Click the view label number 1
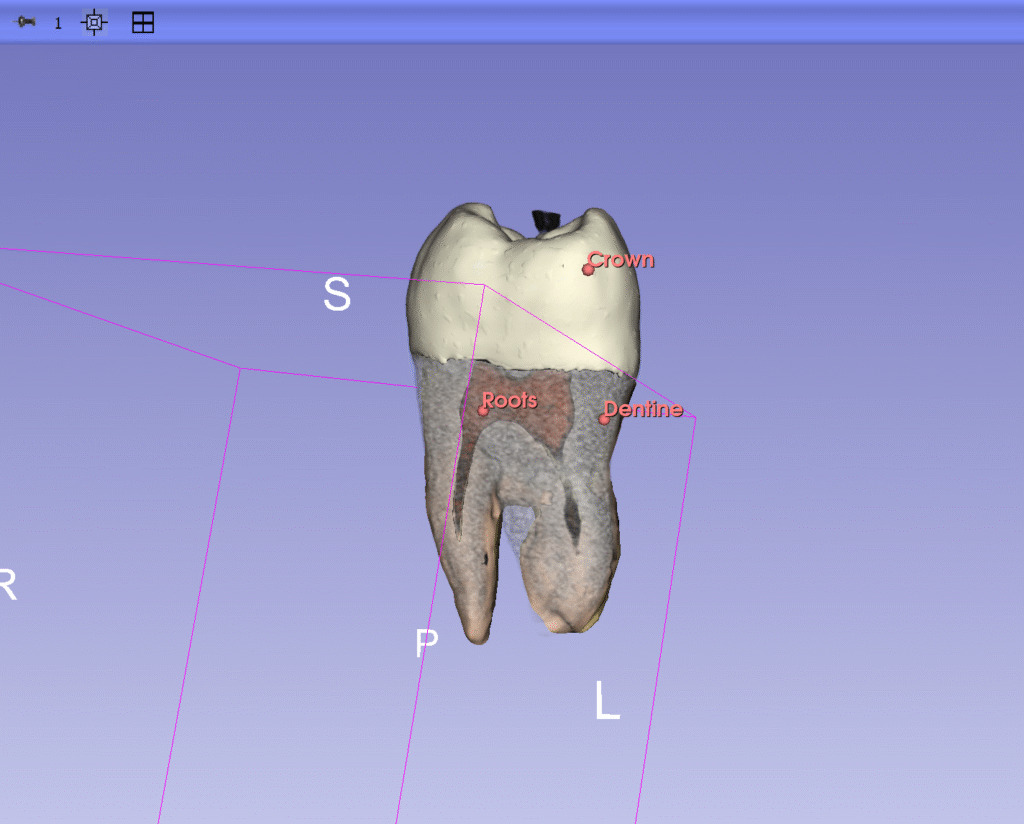The width and height of the screenshot is (1024, 824). [x=58, y=23]
